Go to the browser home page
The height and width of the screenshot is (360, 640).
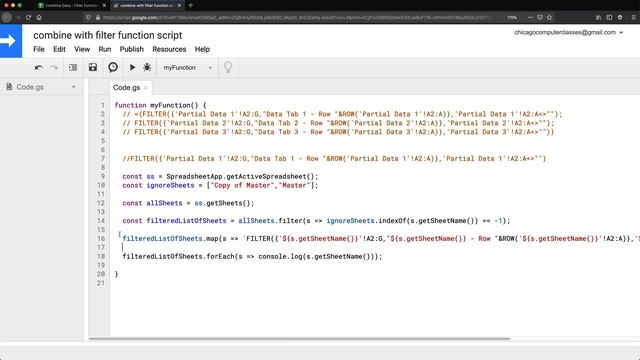pos(39,18)
